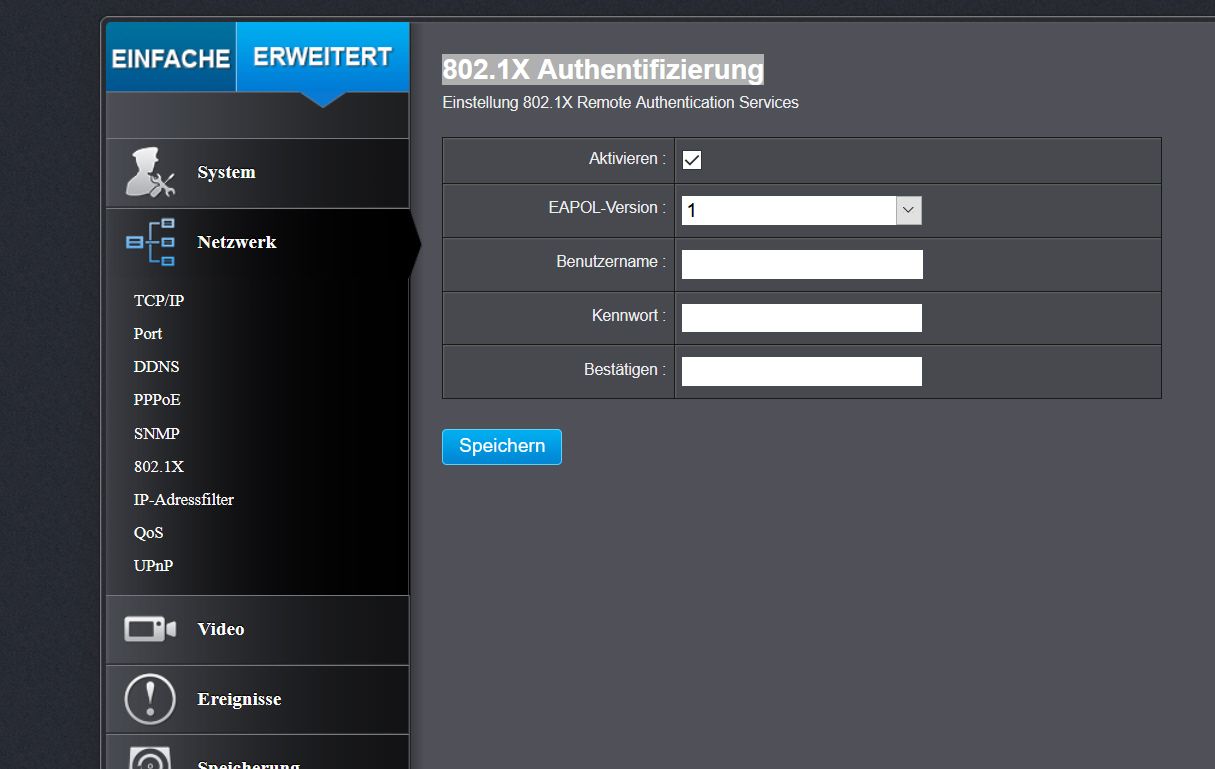Switch to the EINFACHE tab
The height and width of the screenshot is (769, 1215).
pos(171,58)
